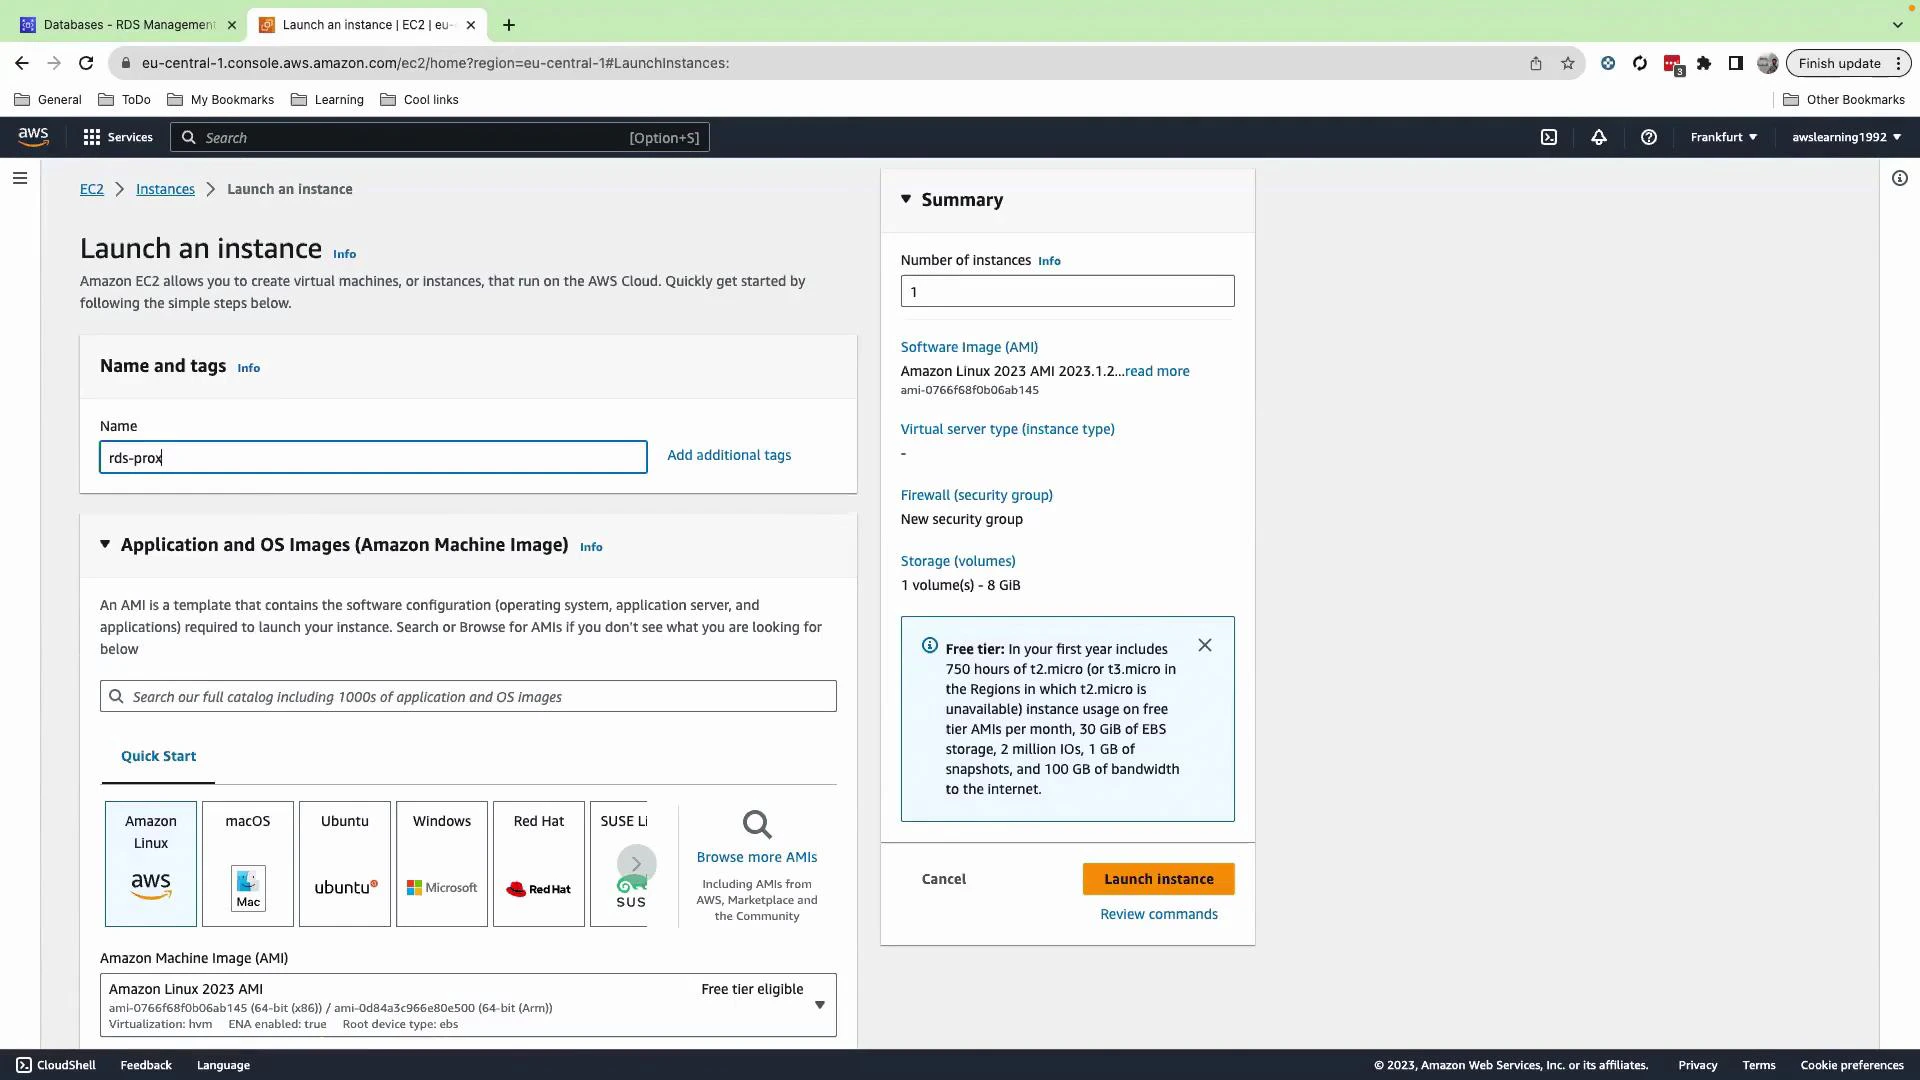1920x1080 pixels.
Task: Open the Chrome three-dot menu
Action: (x=1898, y=63)
